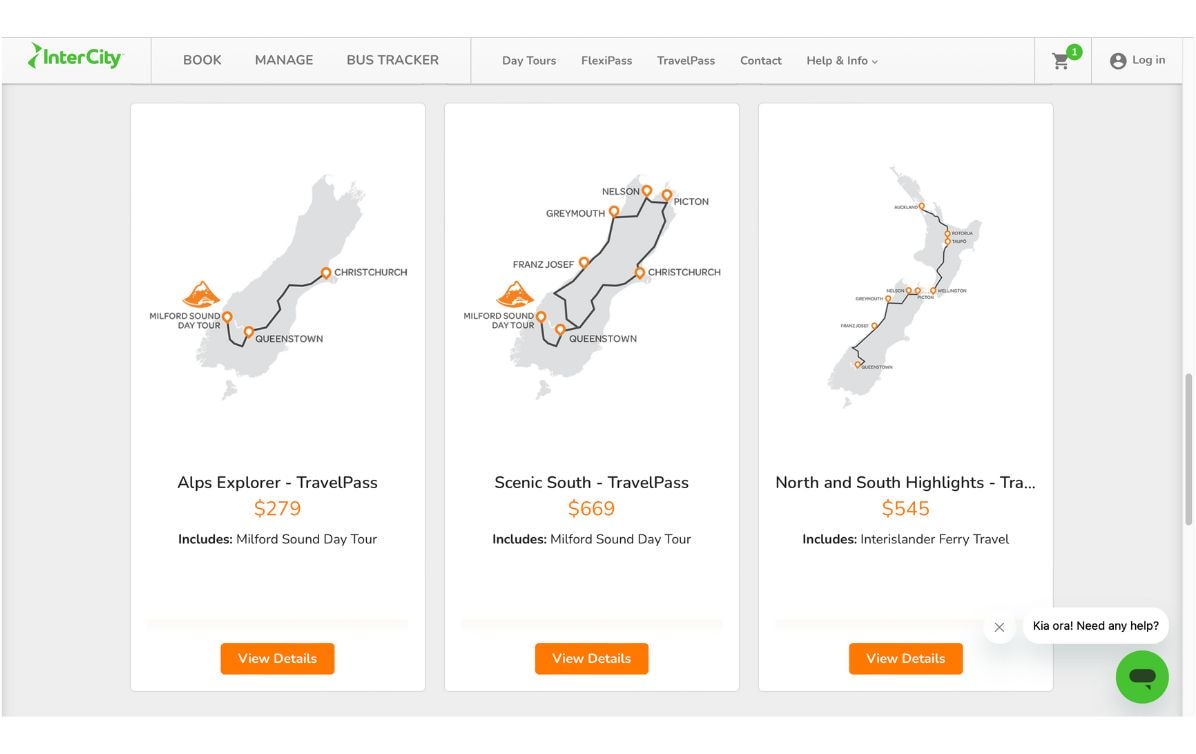
Task: Click the Christchurch pin on Alps Explorer map
Action: pyautogui.click(x=326, y=273)
